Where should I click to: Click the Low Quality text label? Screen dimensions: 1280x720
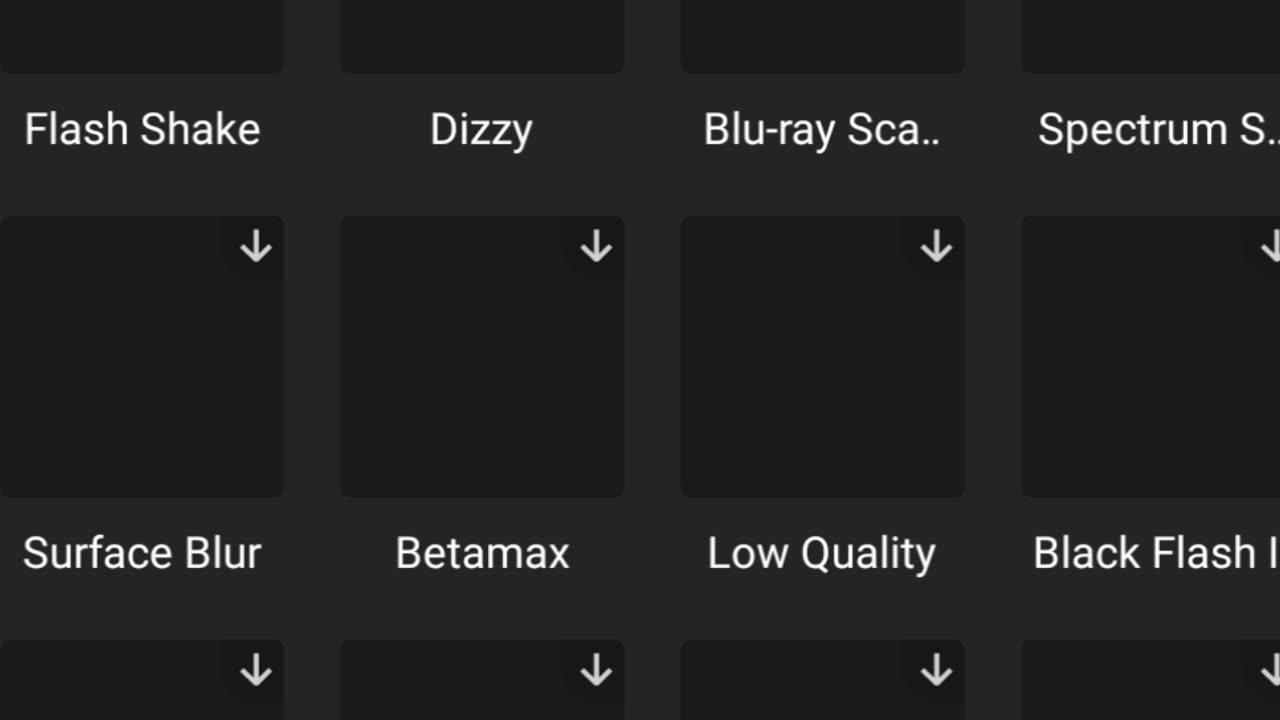(821, 555)
